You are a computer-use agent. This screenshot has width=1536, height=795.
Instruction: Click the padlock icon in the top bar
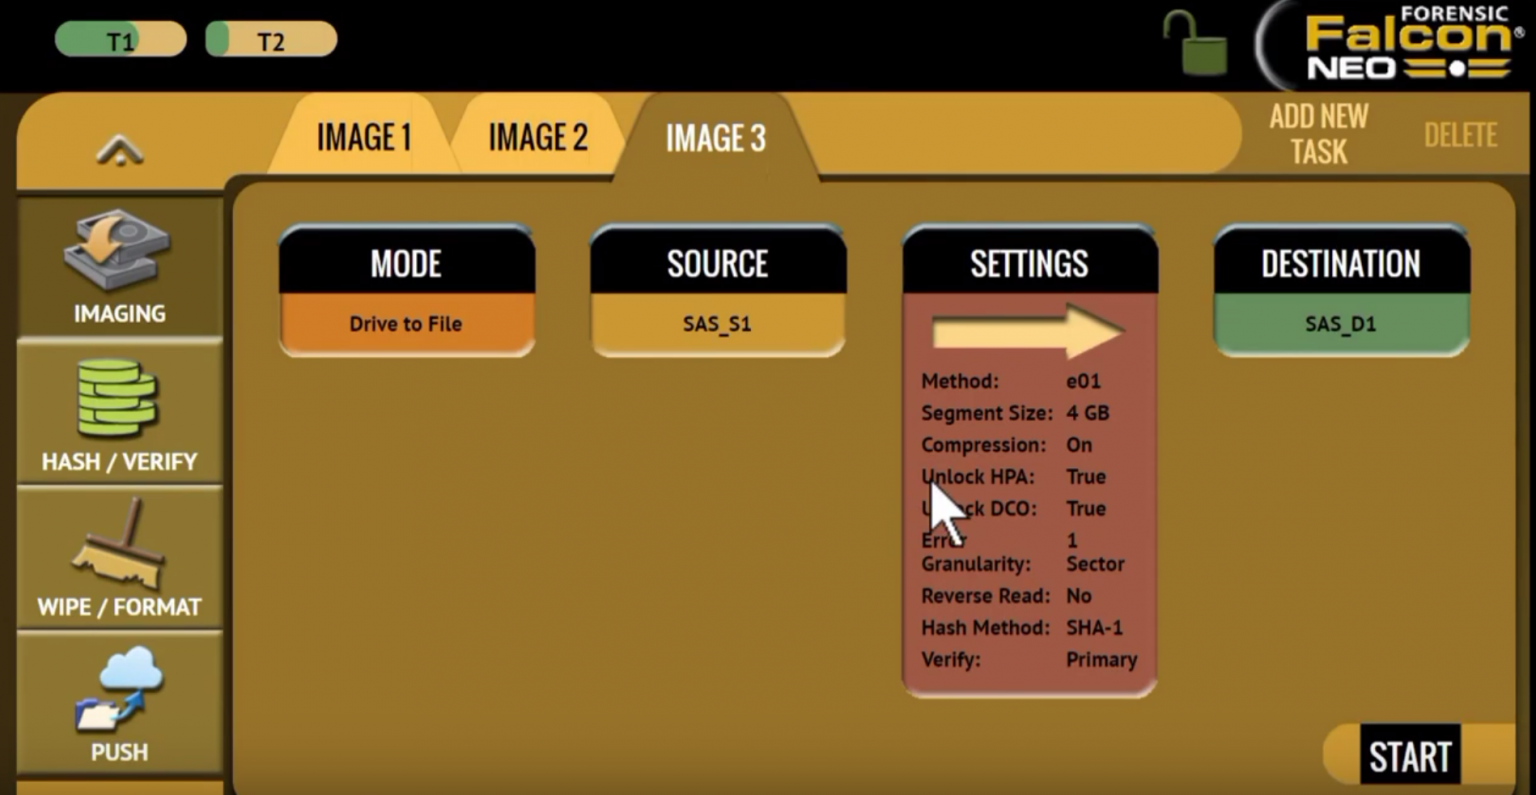click(1196, 45)
